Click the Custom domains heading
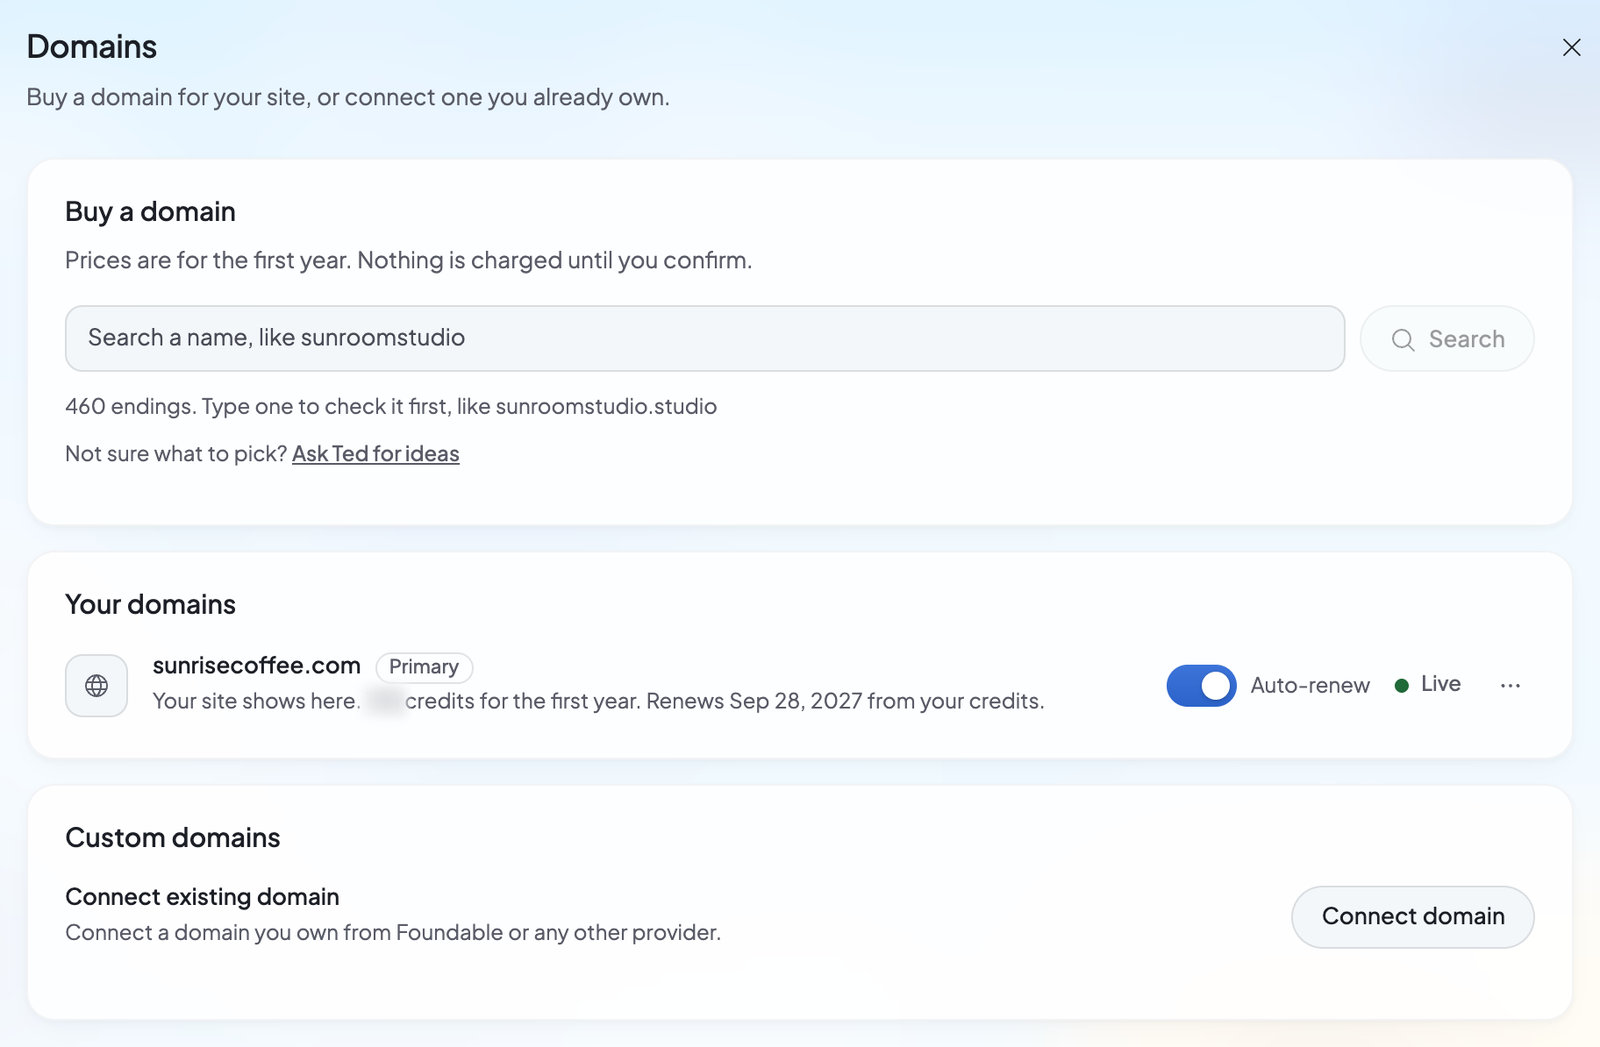The image size is (1600, 1047). 173,838
